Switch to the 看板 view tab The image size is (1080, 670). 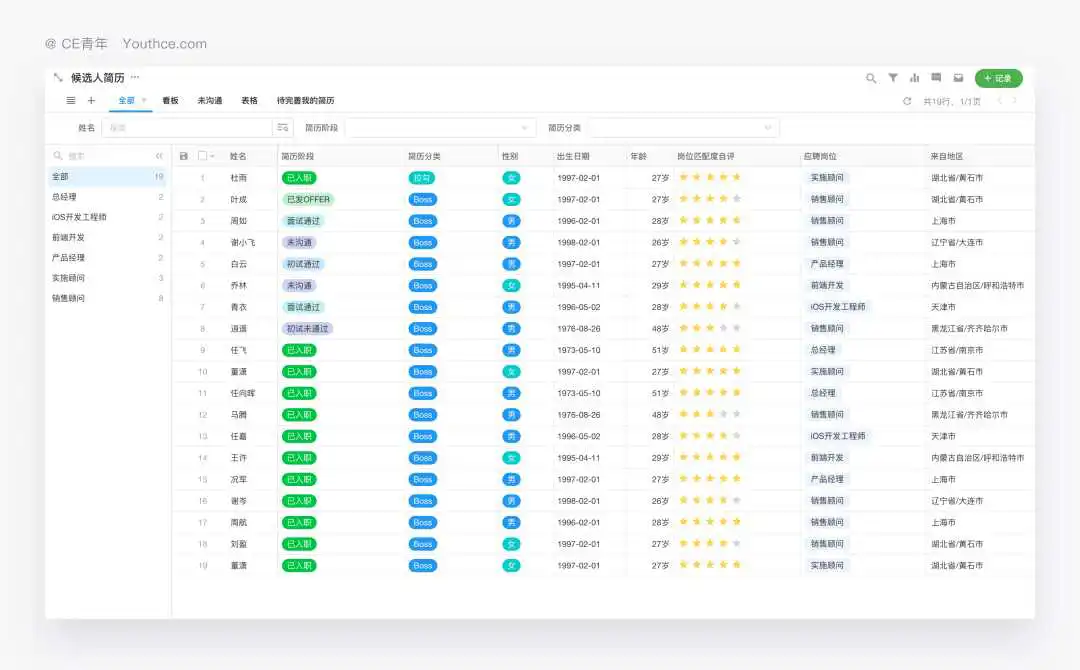coord(170,101)
